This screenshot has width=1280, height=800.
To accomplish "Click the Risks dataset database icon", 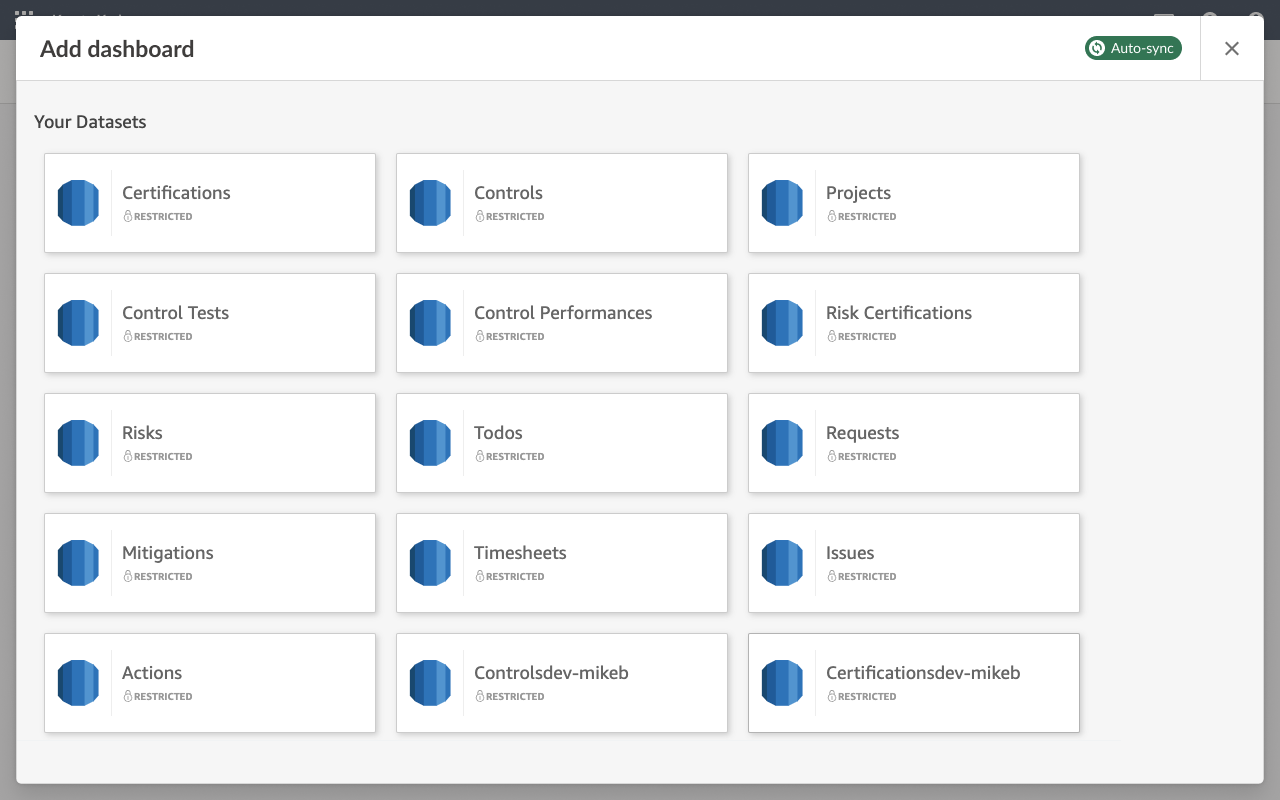I will 78,443.
